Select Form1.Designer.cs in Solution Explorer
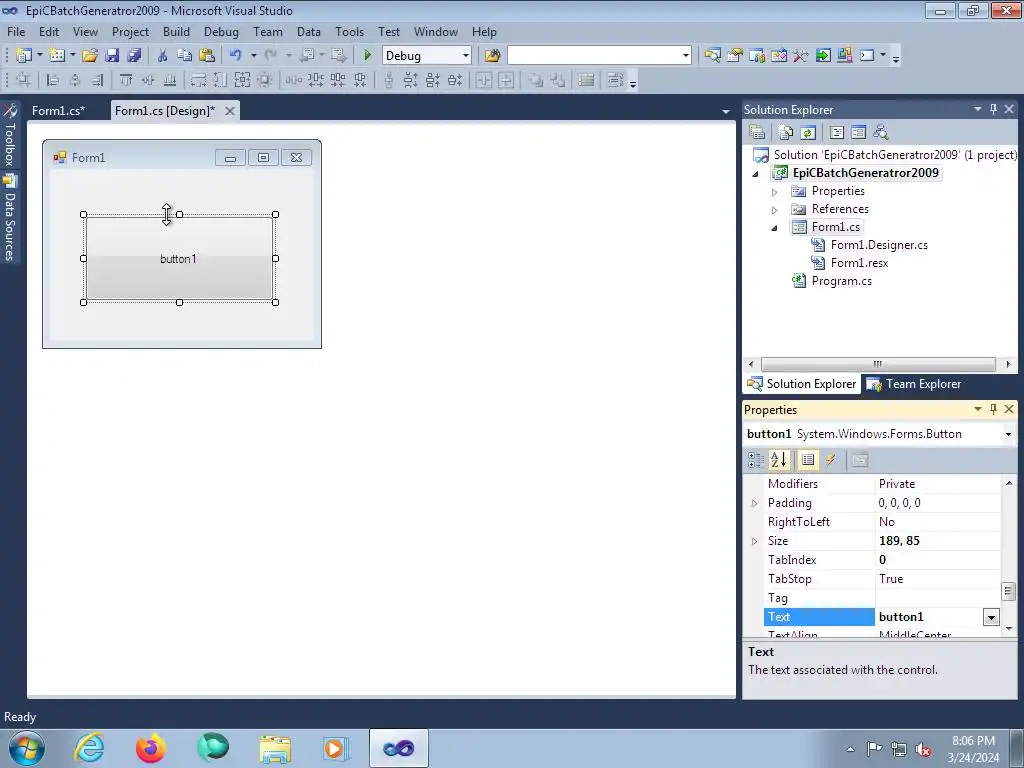The height and width of the screenshot is (768, 1024). [x=878, y=245]
